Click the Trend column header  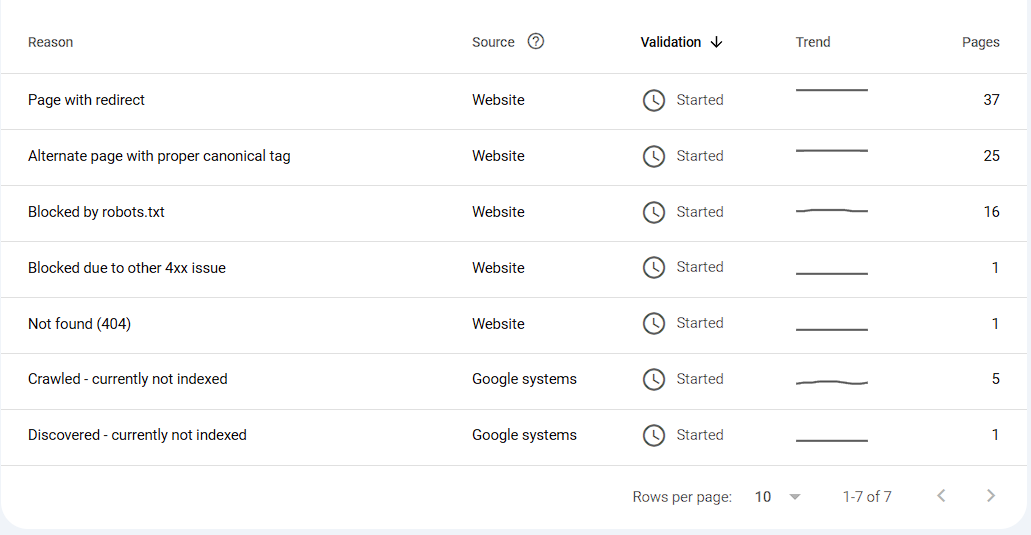813,42
